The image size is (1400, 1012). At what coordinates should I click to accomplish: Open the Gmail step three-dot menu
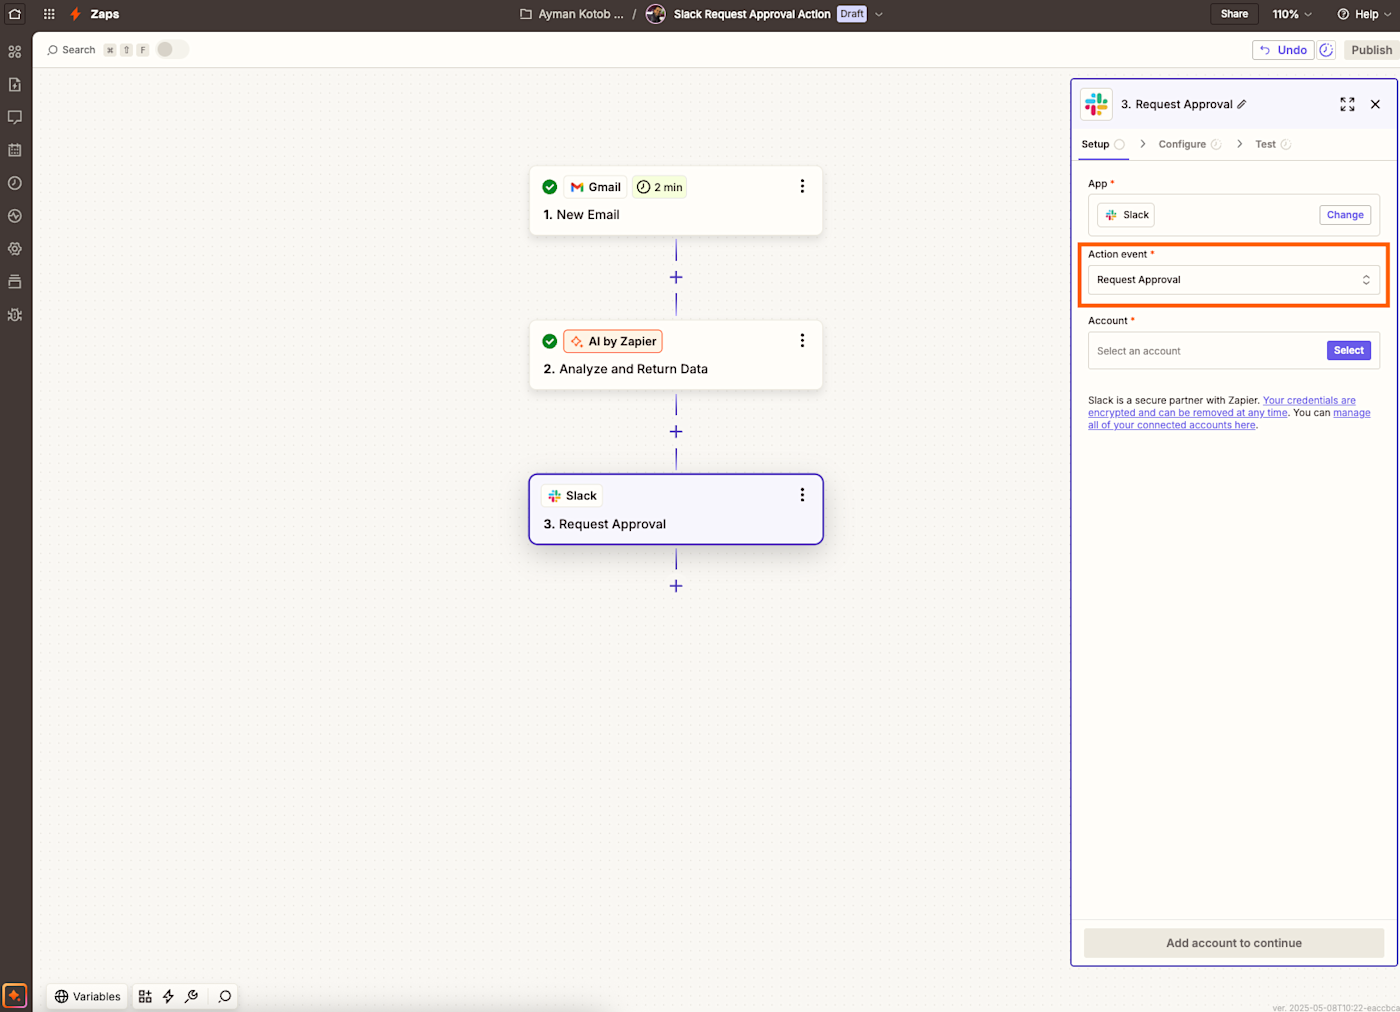coord(802,187)
